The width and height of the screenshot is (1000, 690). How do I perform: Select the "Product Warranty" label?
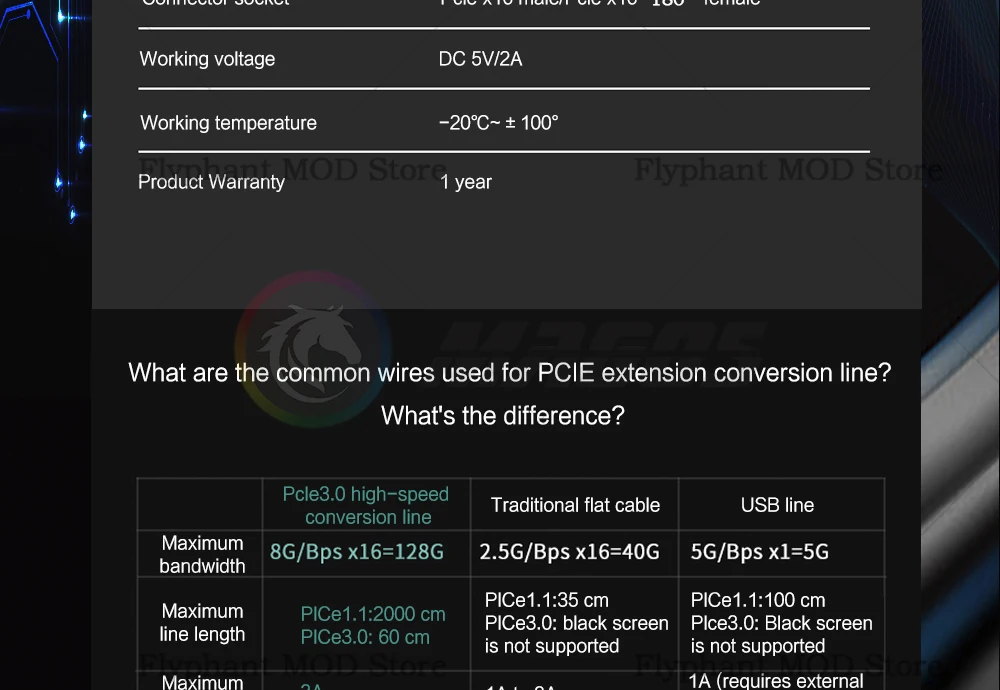tap(211, 182)
